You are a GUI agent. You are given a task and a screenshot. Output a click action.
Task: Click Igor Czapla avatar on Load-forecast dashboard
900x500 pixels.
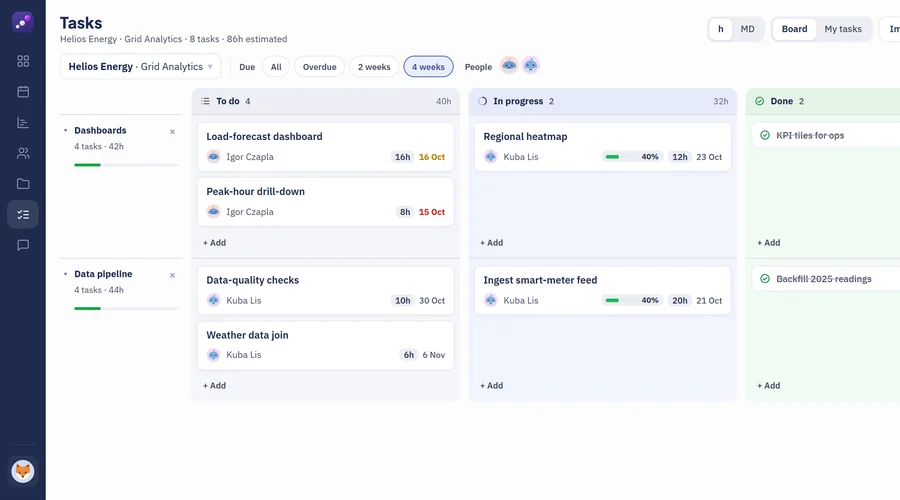pos(214,157)
